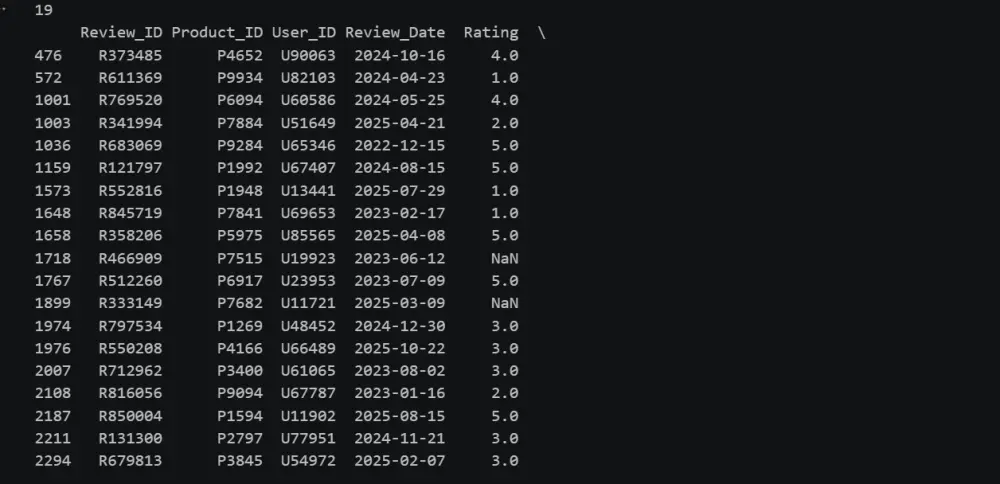Click the Review_ID column header
This screenshot has height=484, width=1000.
click(x=121, y=33)
